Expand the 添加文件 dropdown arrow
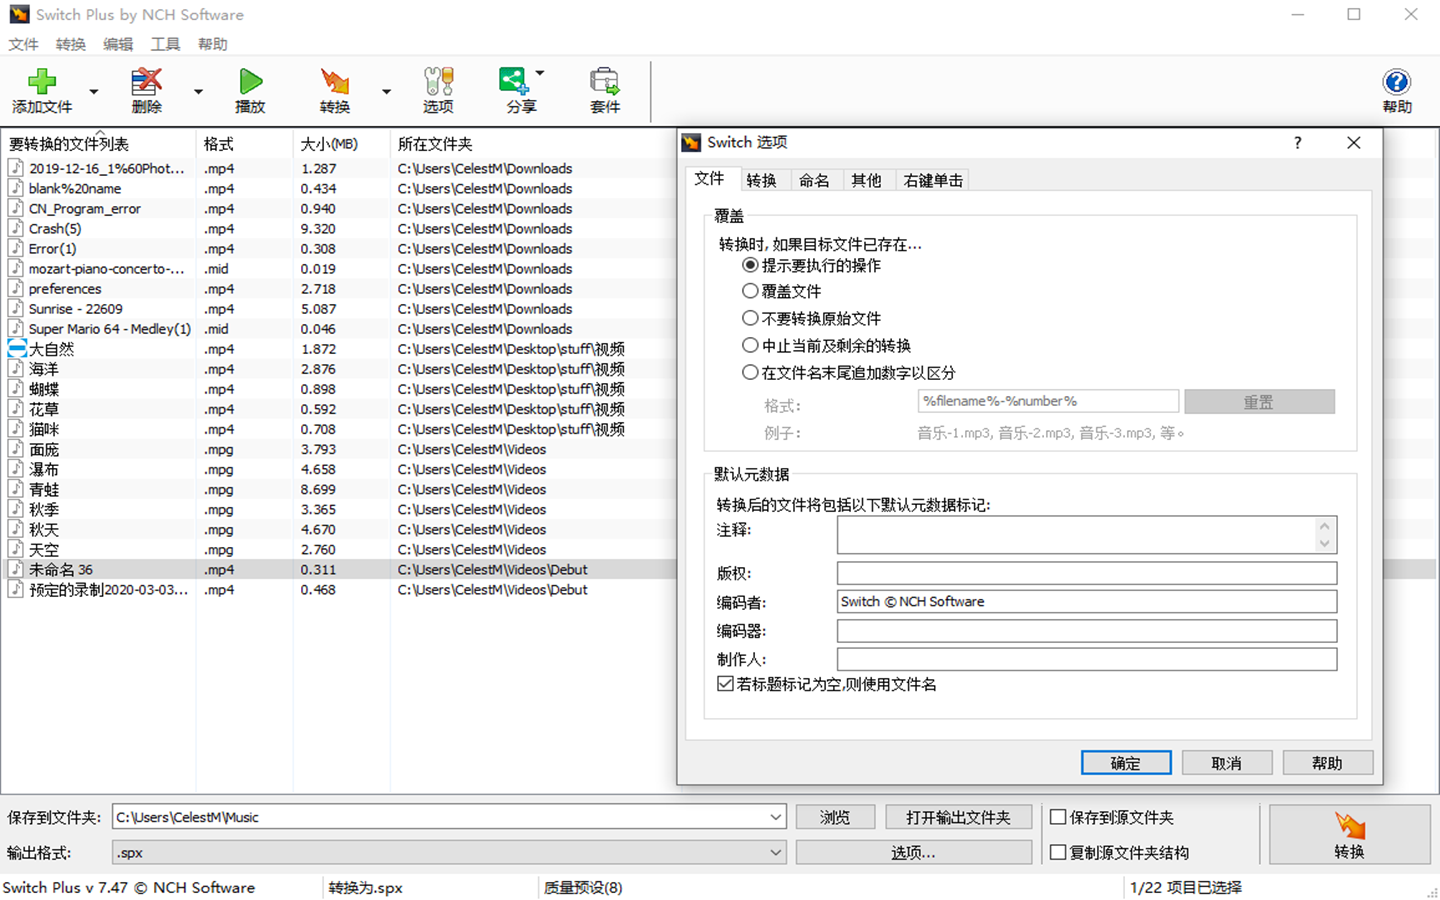1440x900 pixels. [94, 91]
